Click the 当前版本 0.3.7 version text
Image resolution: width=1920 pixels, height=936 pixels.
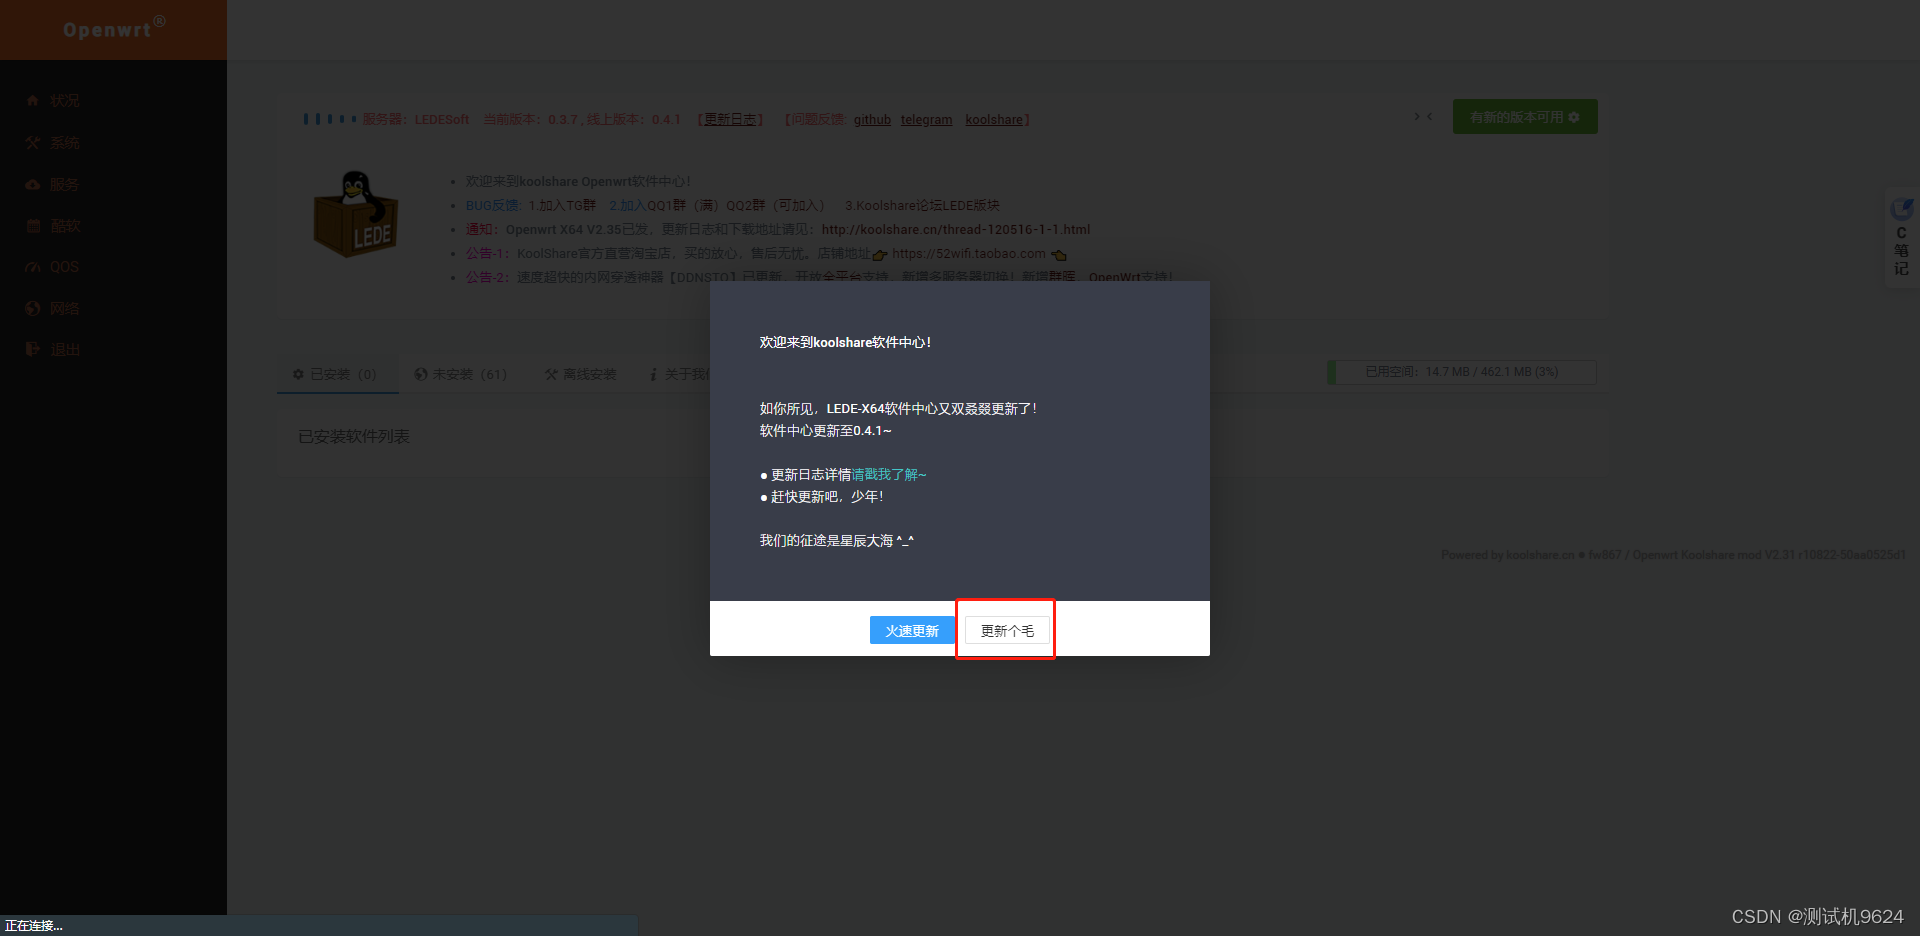pyautogui.click(x=531, y=120)
